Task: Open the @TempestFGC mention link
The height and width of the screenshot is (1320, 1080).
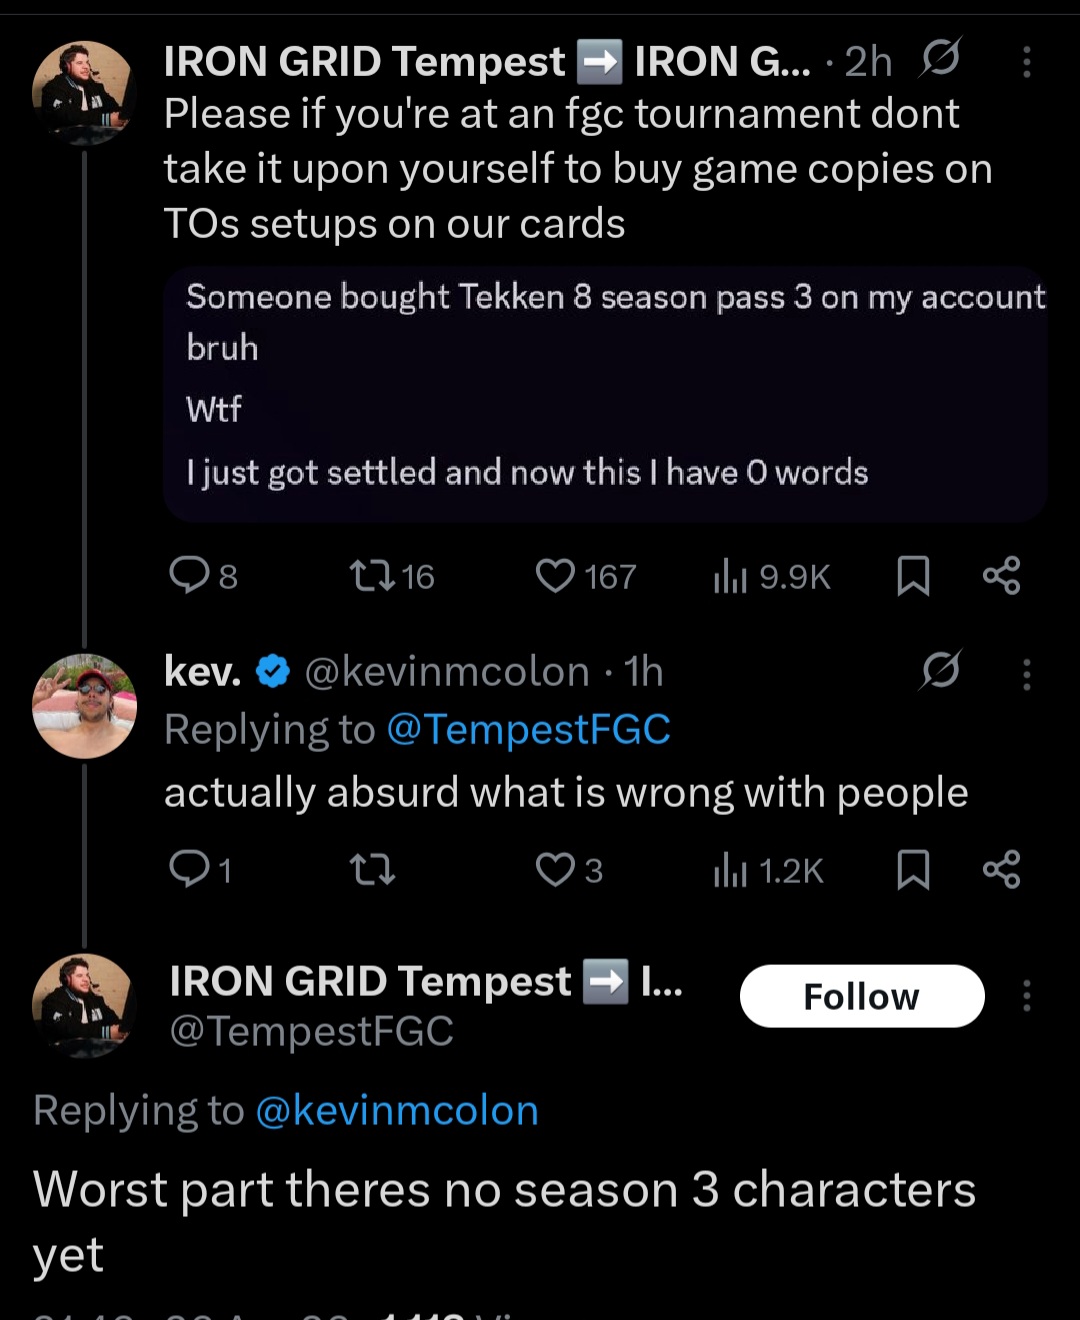Action: [527, 729]
